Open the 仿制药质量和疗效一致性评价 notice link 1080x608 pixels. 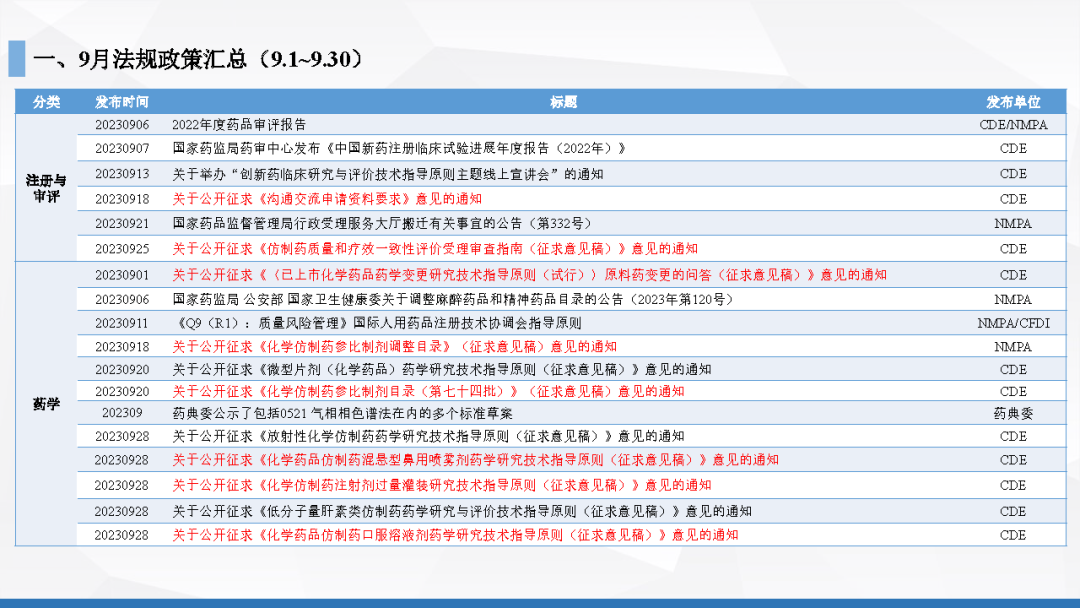pyautogui.click(x=435, y=248)
